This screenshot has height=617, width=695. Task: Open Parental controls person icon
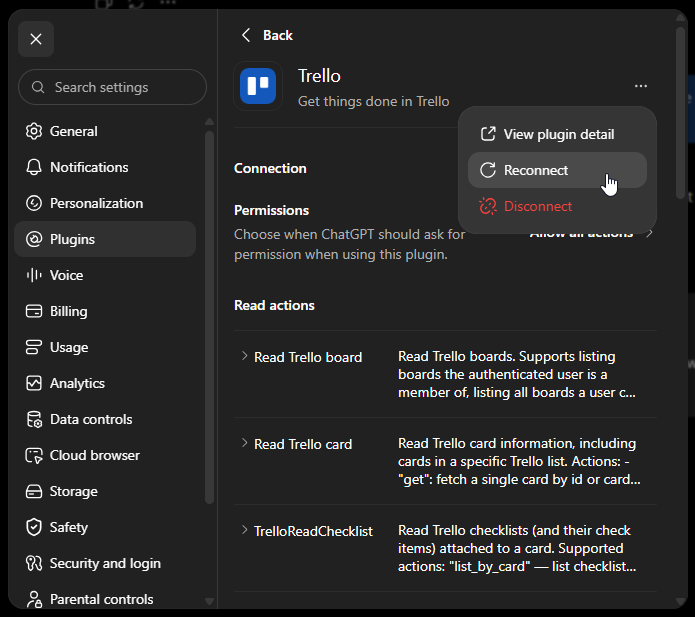pyautogui.click(x=34, y=599)
